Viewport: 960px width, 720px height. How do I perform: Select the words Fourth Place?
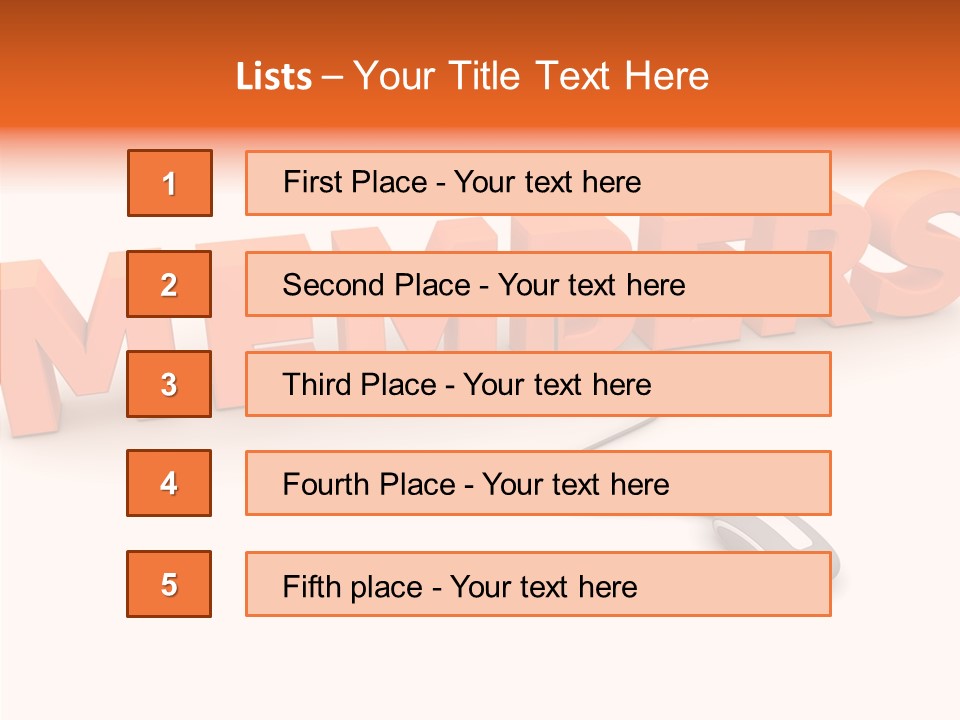369,484
